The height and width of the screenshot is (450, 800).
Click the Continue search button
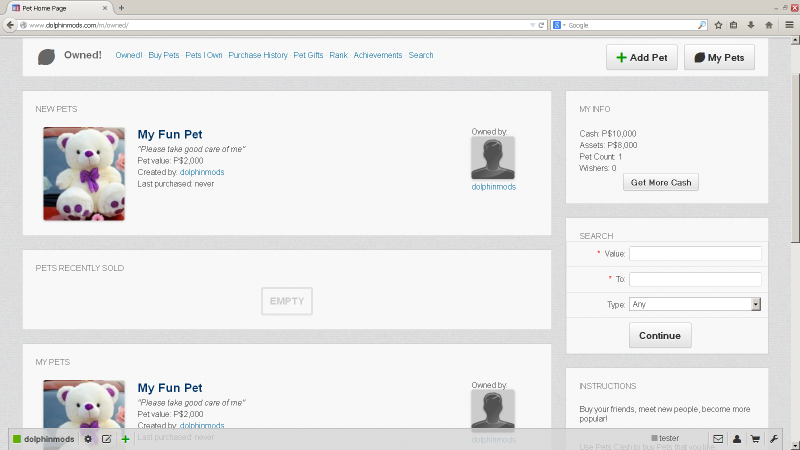(660, 335)
